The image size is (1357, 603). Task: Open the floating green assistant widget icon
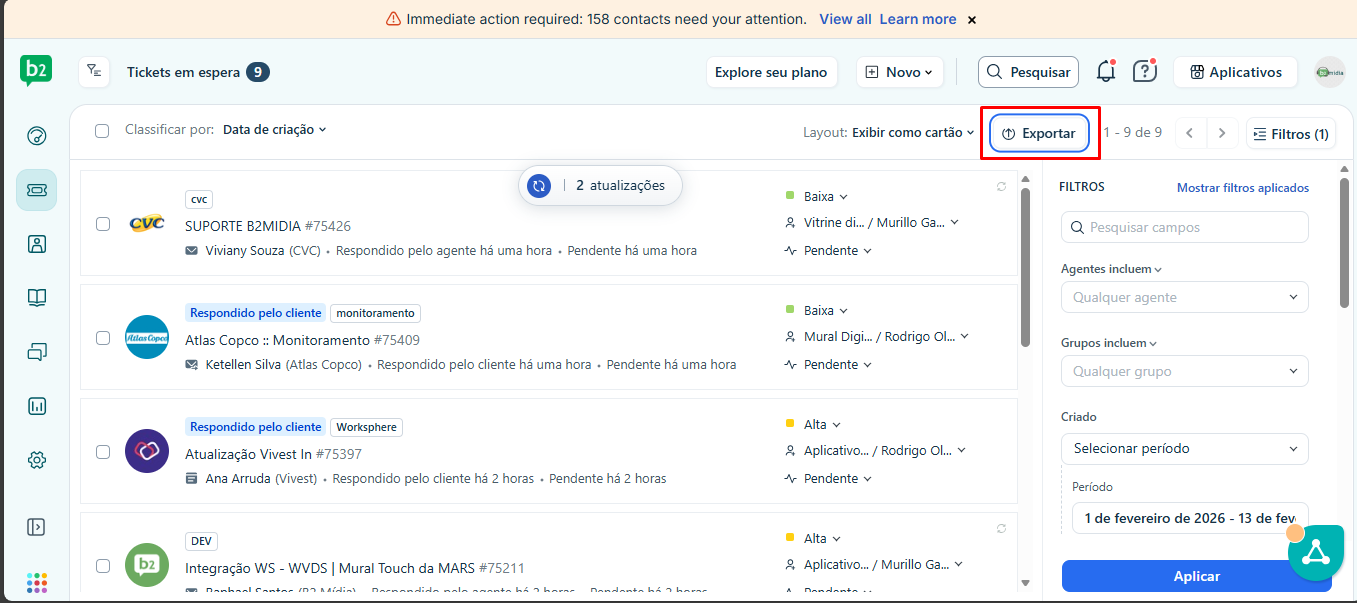pyautogui.click(x=1316, y=553)
